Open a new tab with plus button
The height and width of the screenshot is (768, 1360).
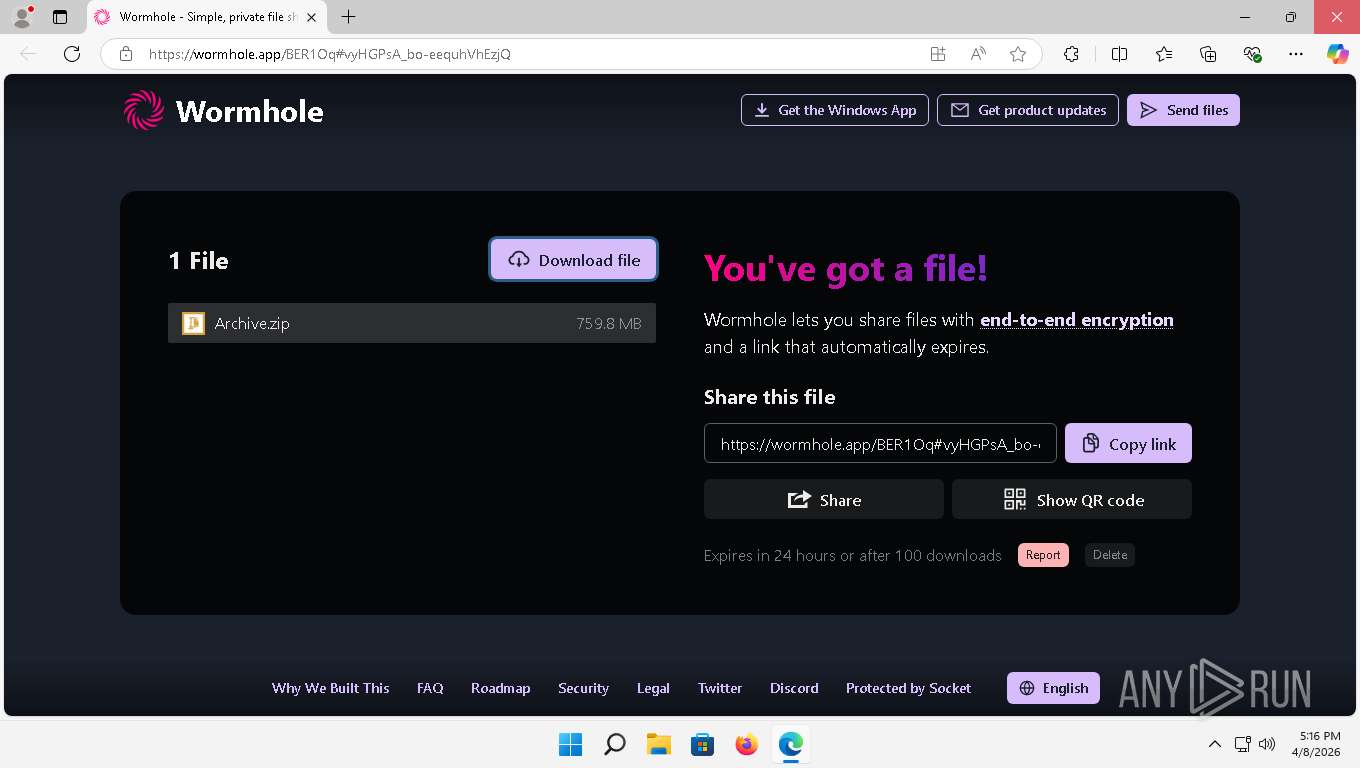349,17
